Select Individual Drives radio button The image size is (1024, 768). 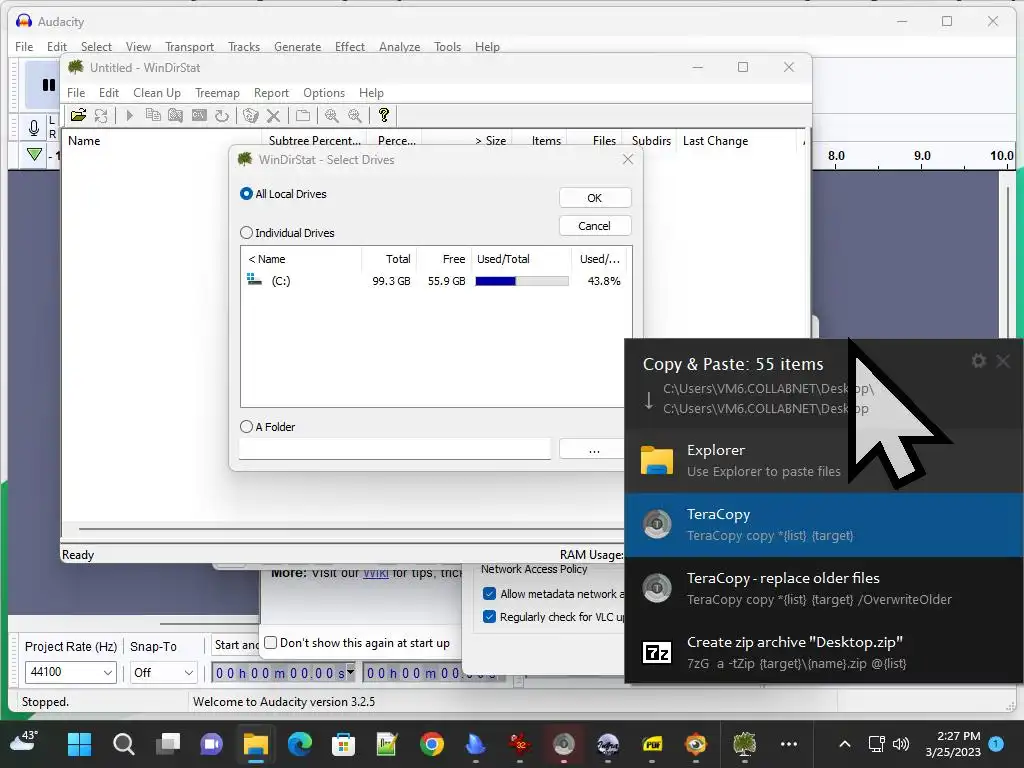[x=246, y=232]
